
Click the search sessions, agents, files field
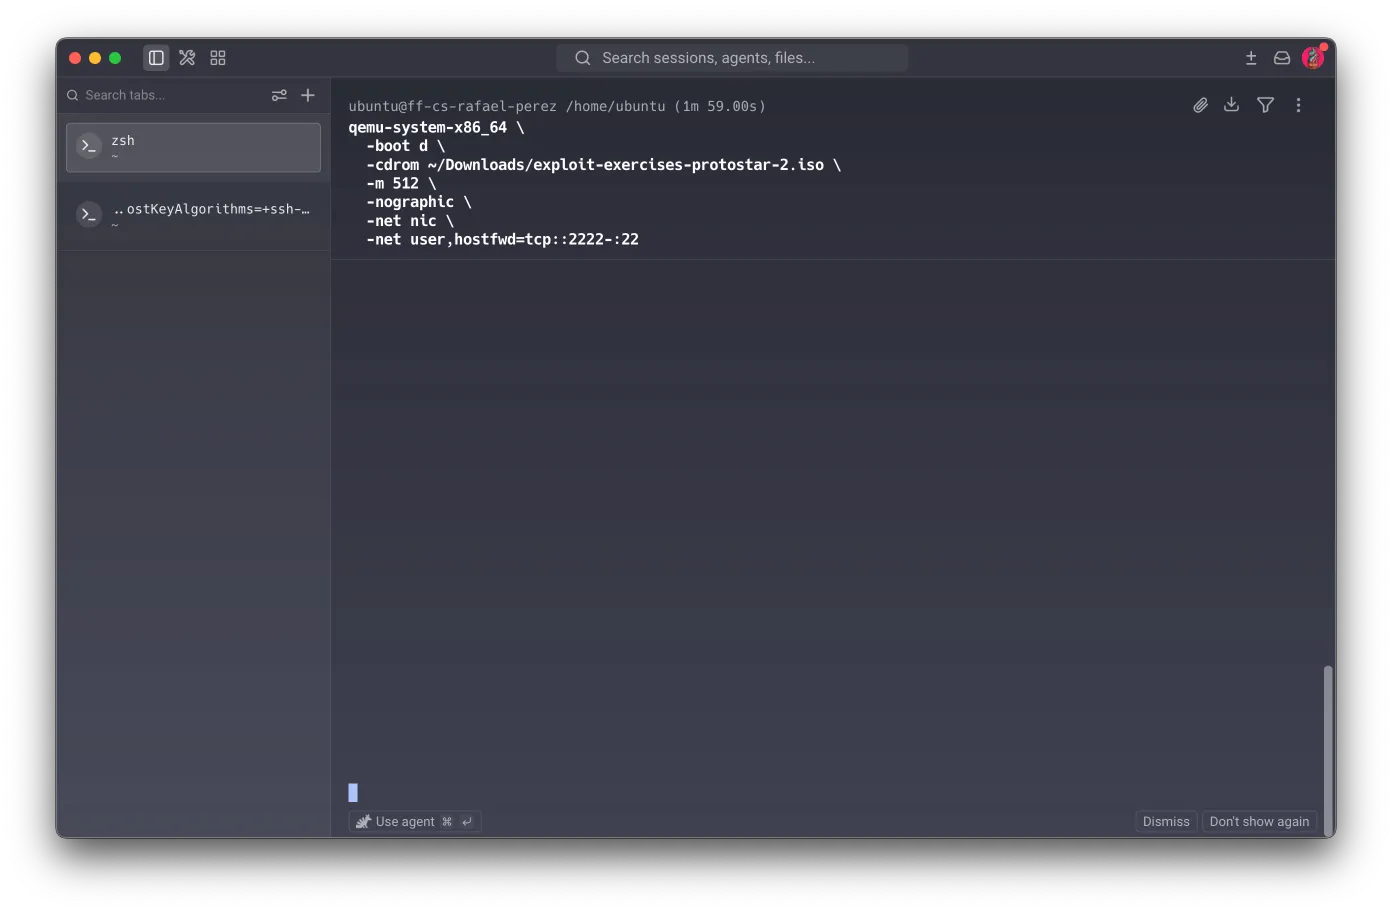732,58
